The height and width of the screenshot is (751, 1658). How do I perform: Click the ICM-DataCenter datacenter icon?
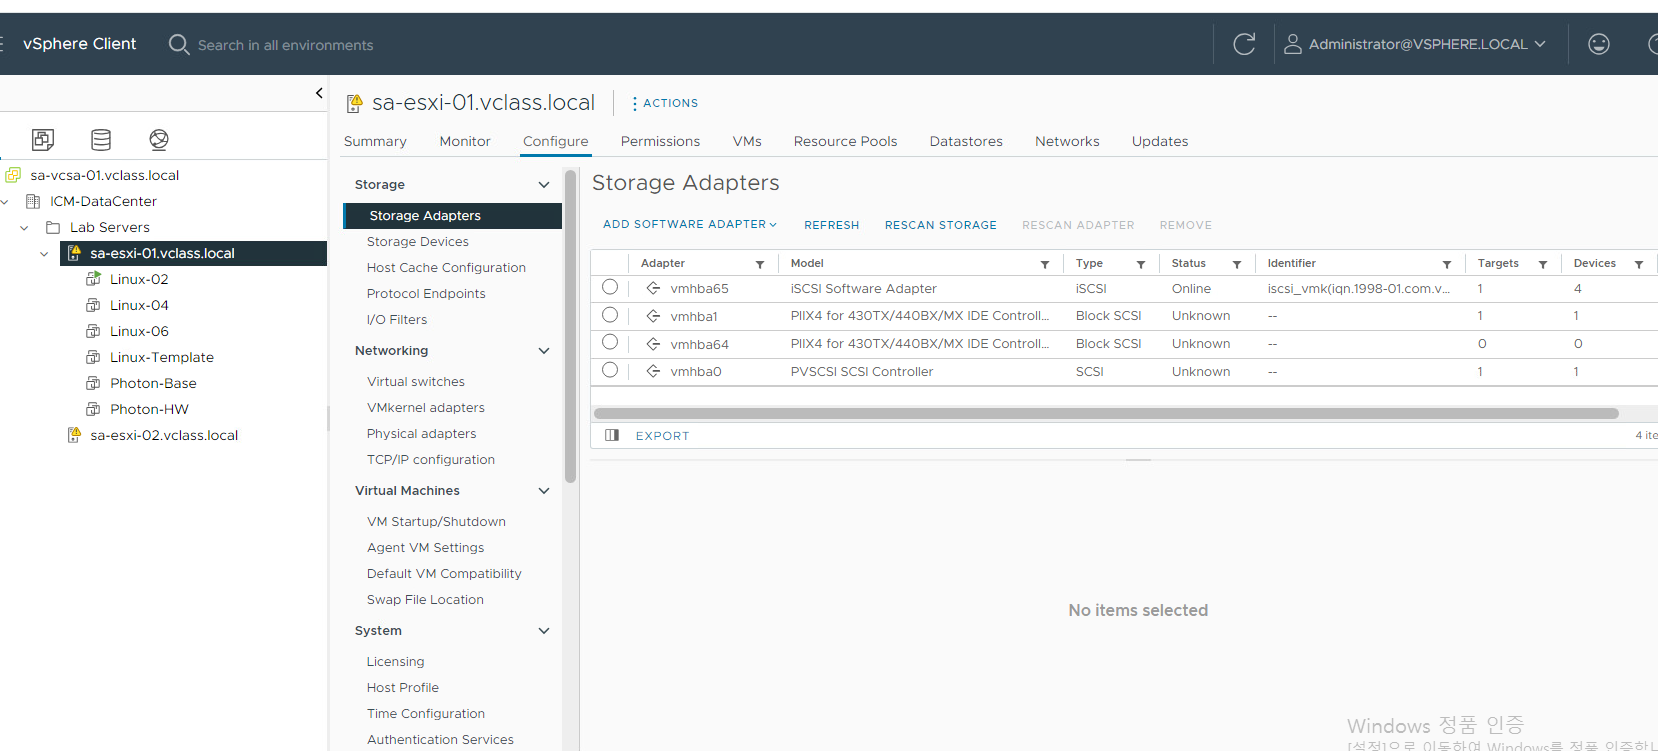click(x=33, y=201)
